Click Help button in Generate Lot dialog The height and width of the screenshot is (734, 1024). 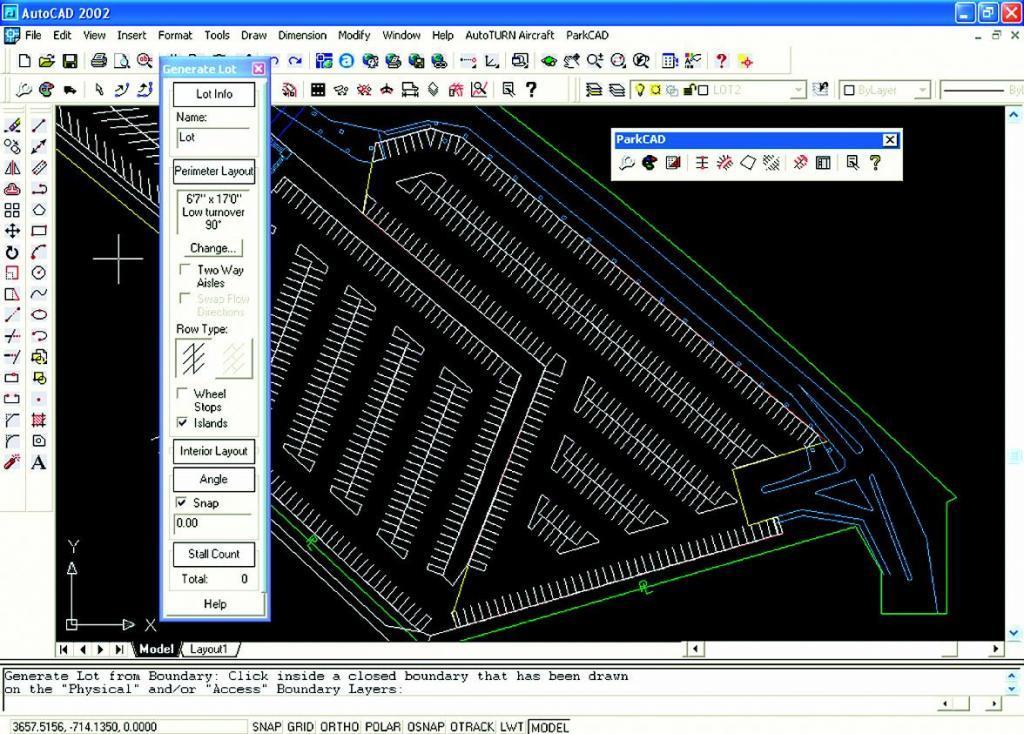214,604
